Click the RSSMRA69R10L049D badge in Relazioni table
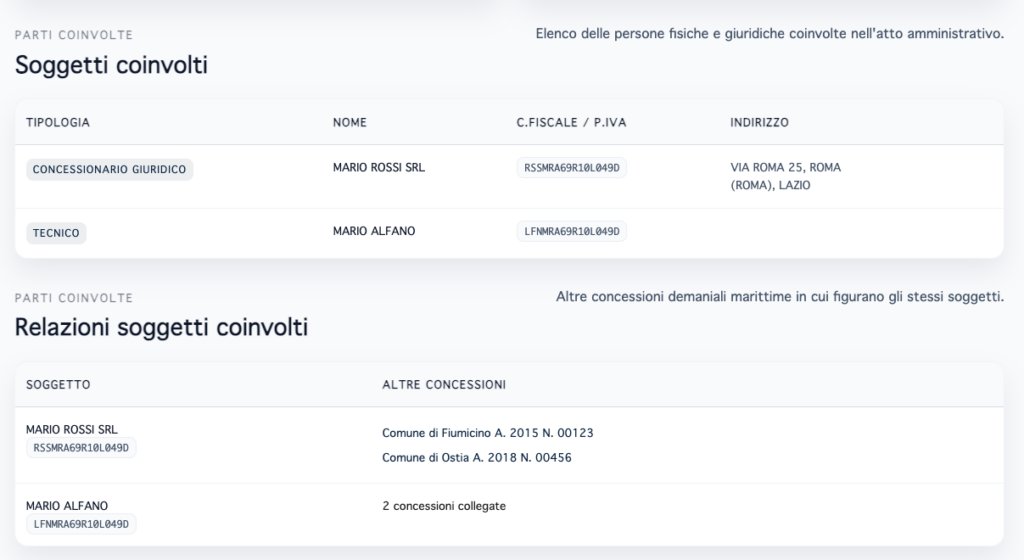The width and height of the screenshot is (1024, 560). (81, 448)
